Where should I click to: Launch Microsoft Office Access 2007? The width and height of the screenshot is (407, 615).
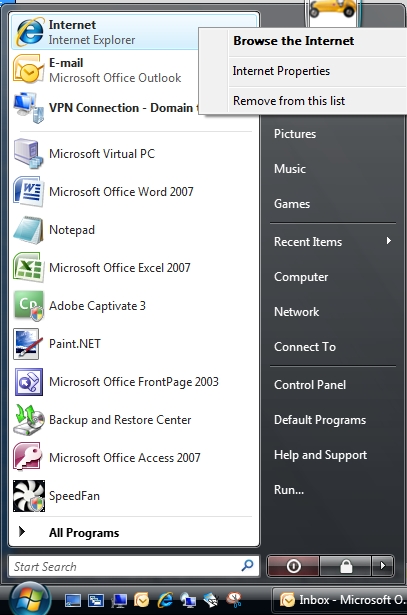[x=133, y=458]
